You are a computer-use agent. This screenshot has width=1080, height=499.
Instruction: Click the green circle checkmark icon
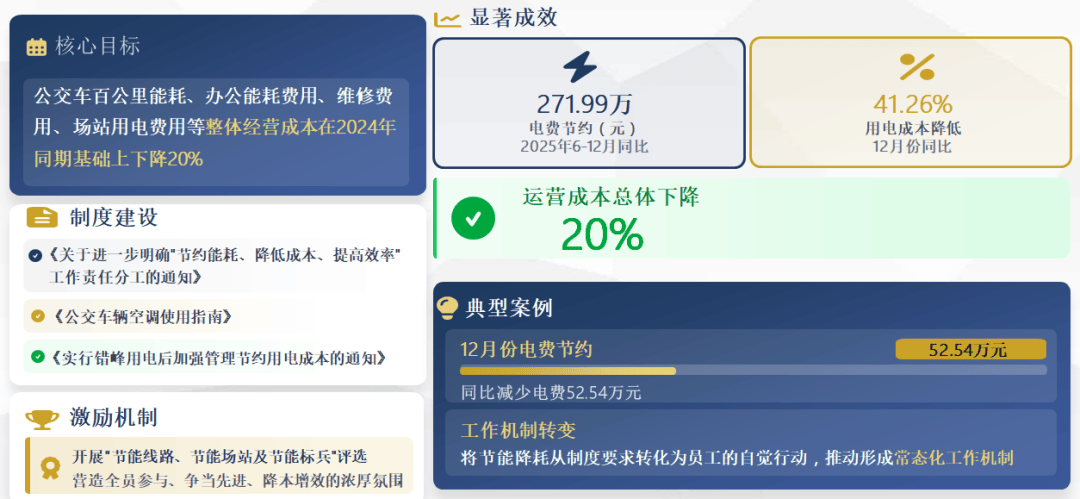click(x=472, y=218)
